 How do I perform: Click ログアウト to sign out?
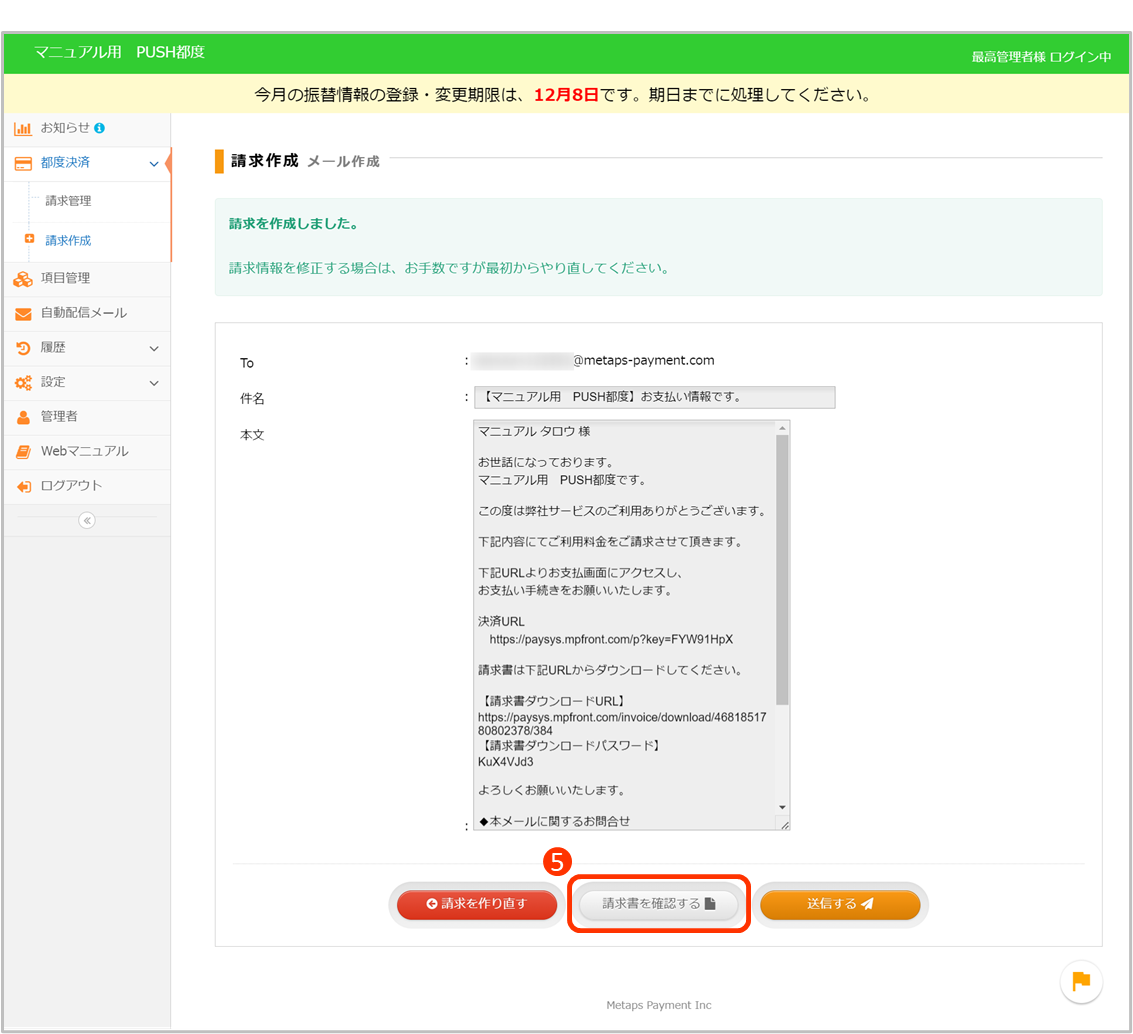click(71, 486)
